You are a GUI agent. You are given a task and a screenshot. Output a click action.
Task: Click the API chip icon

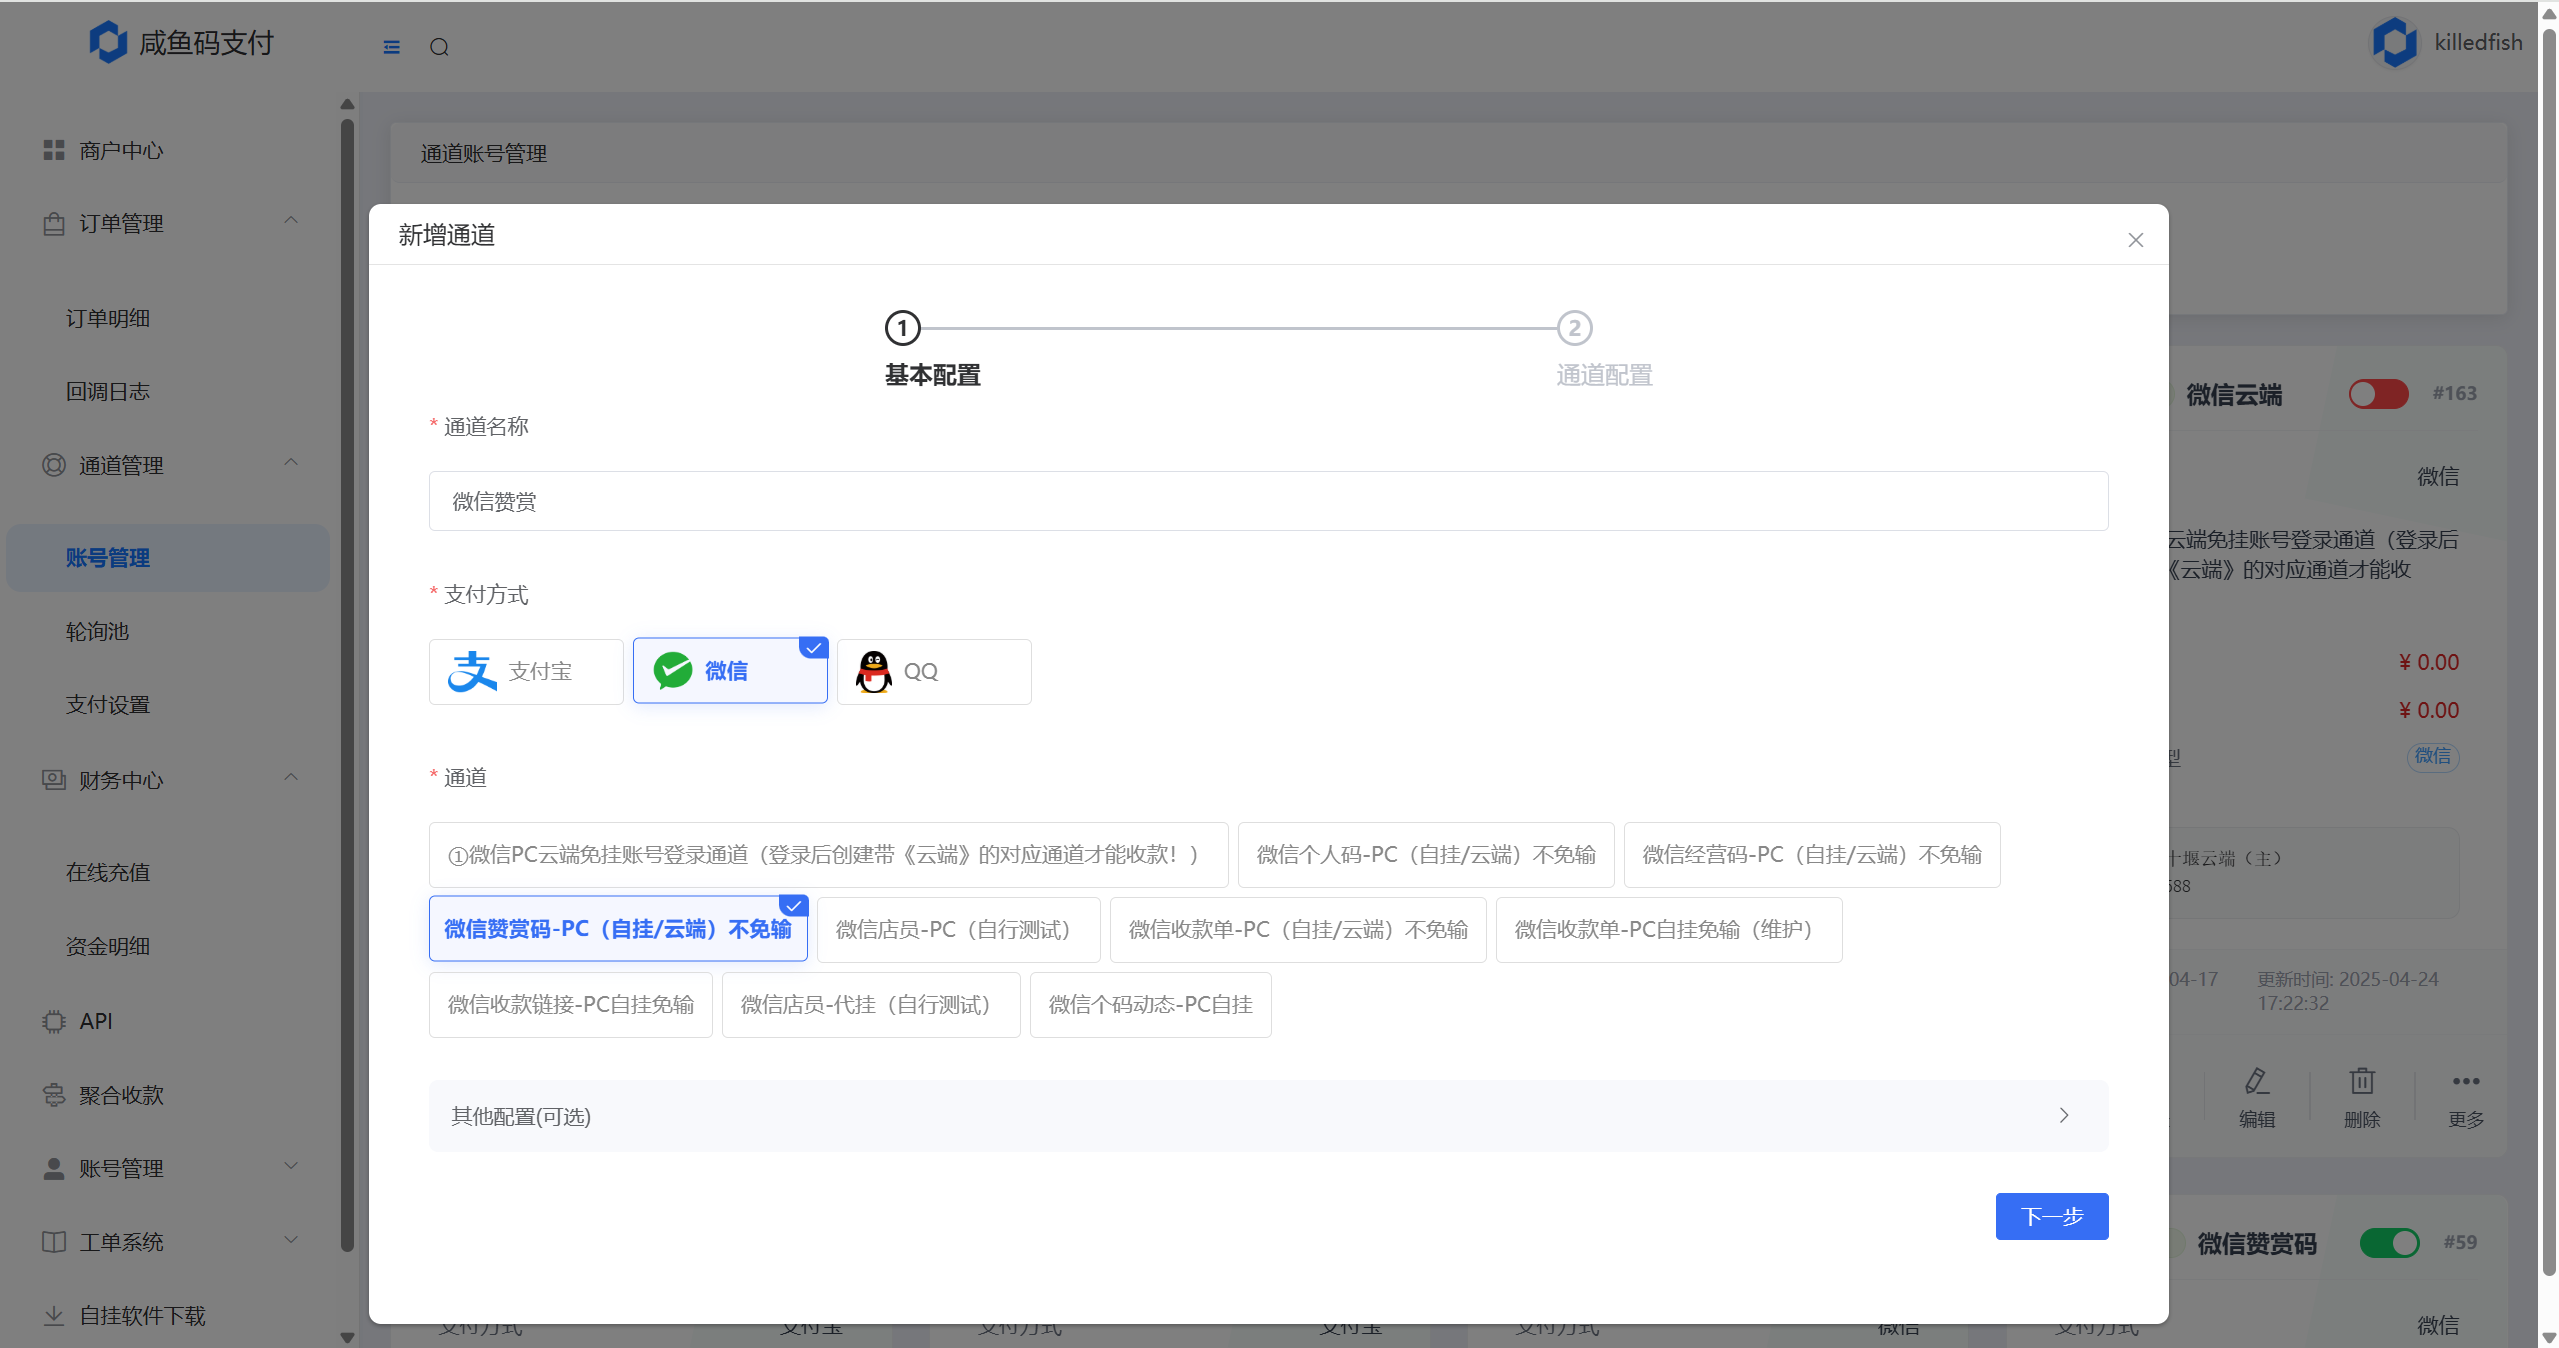(54, 1021)
